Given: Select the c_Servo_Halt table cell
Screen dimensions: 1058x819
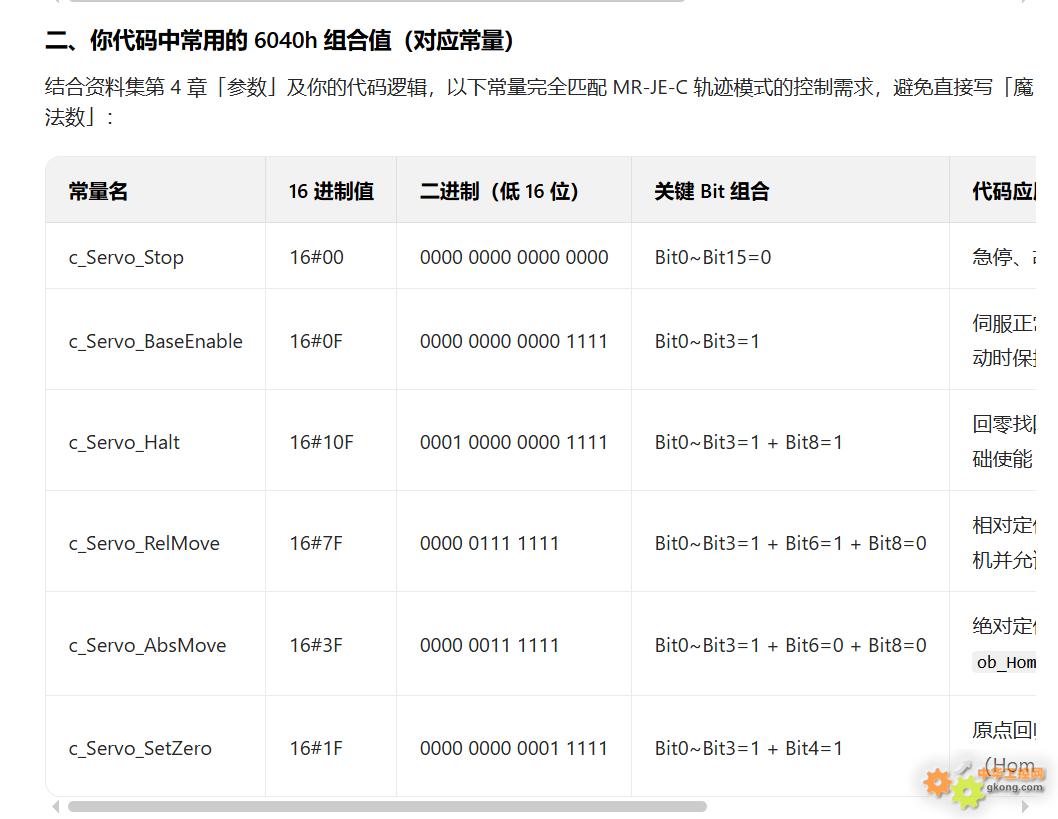Looking at the screenshot, I should coord(124,442).
